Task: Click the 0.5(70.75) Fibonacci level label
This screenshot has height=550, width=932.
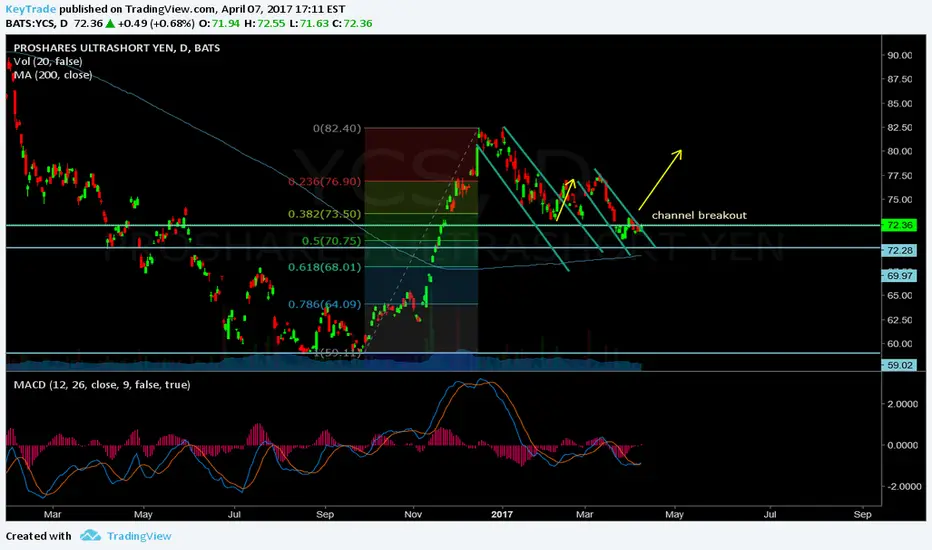Action: point(332,241)
